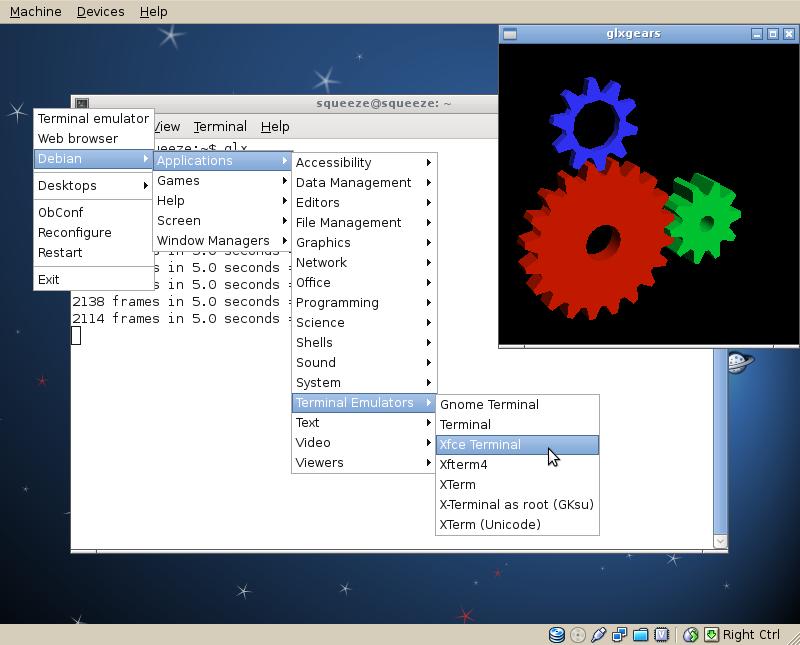Click the network adapters status icon
This screenshot has width=800, height=645.
(x=618, y=634)
